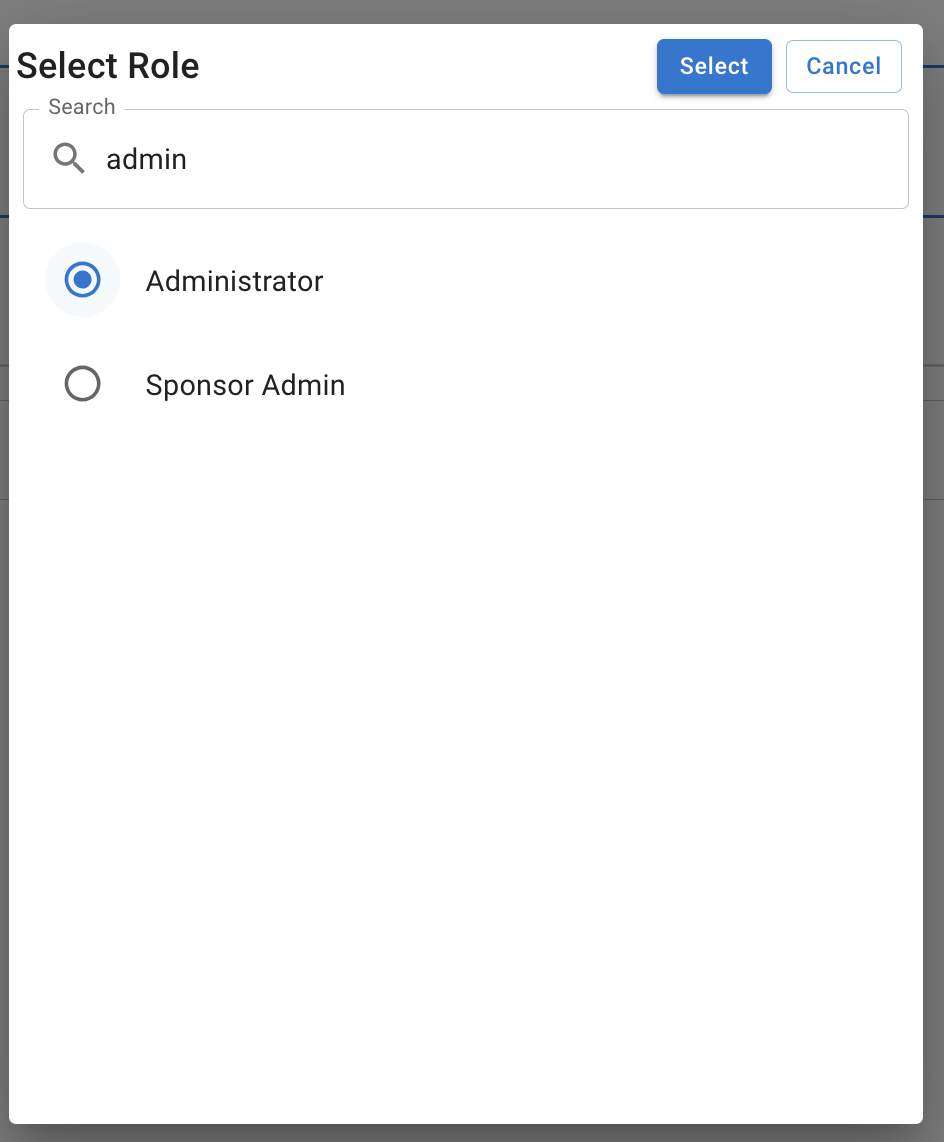The image size is (944, 1142).
Task: Choose Administrator from the role list
Action: point(234,281)
